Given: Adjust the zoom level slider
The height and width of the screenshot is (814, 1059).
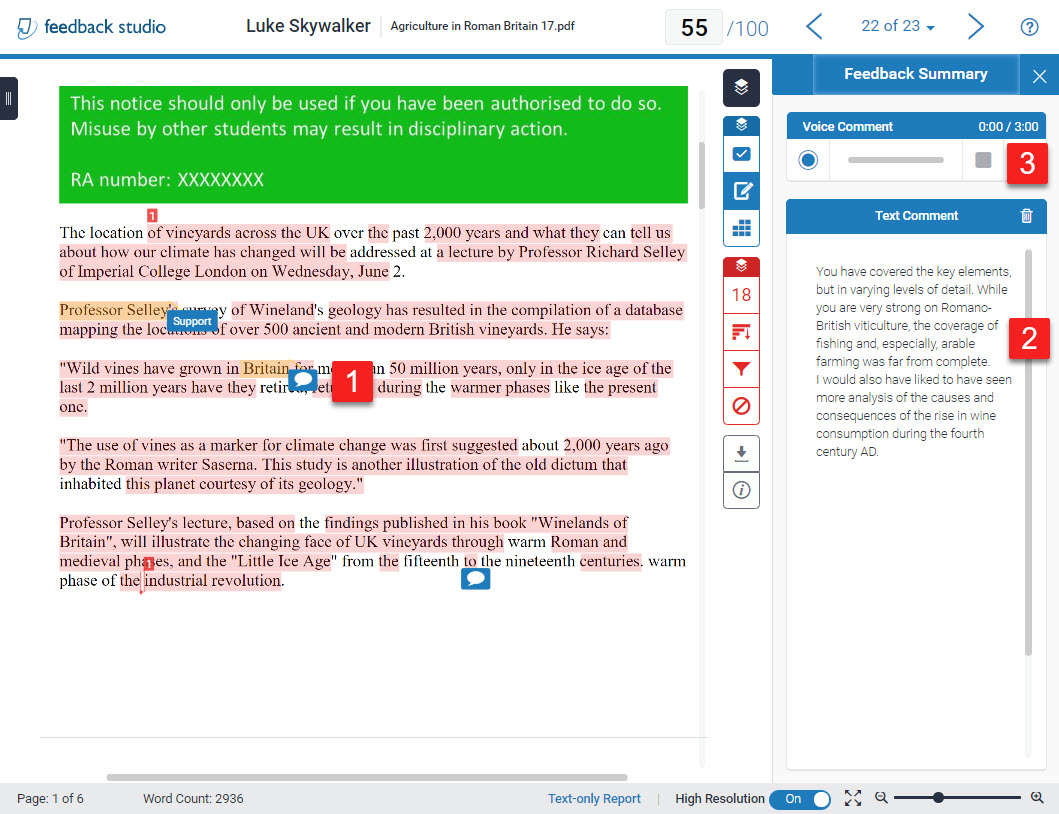Looking at the screenshot, I should (x=938, y=798).
